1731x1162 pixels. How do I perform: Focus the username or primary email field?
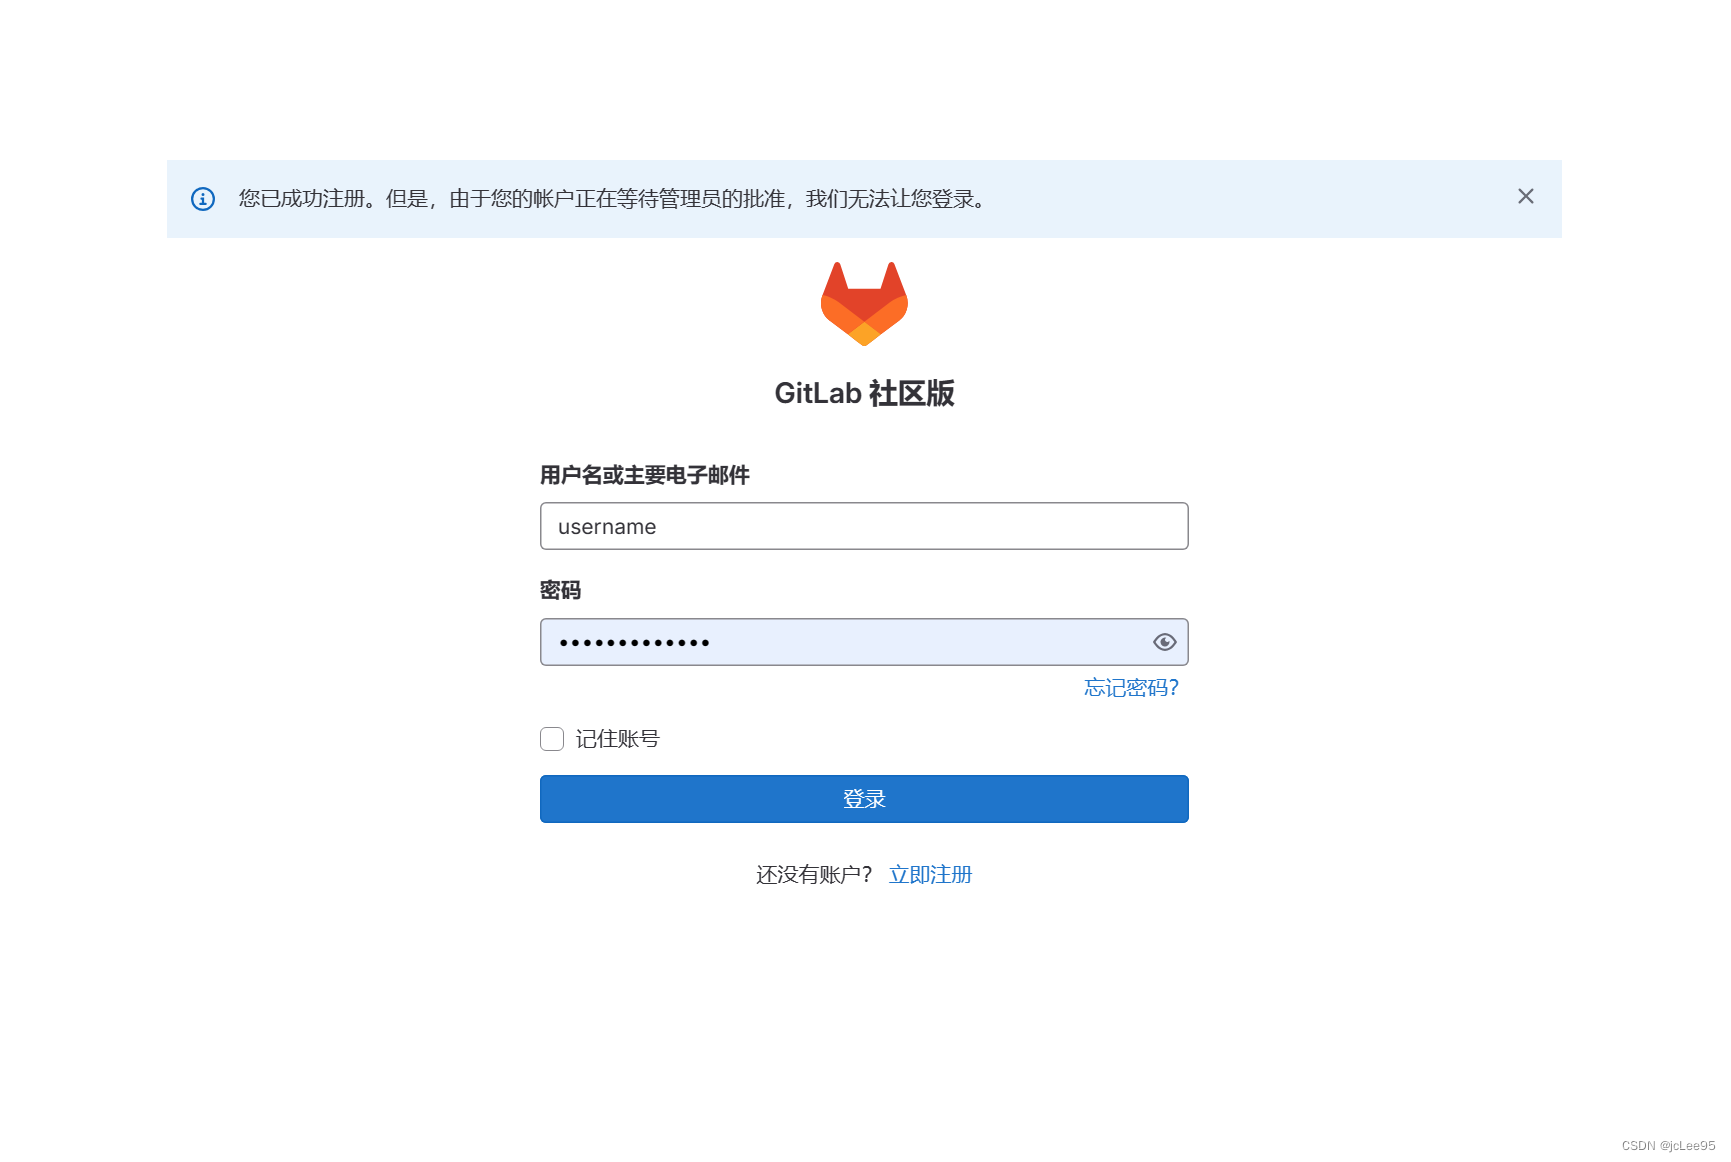[x=864, y=526]
